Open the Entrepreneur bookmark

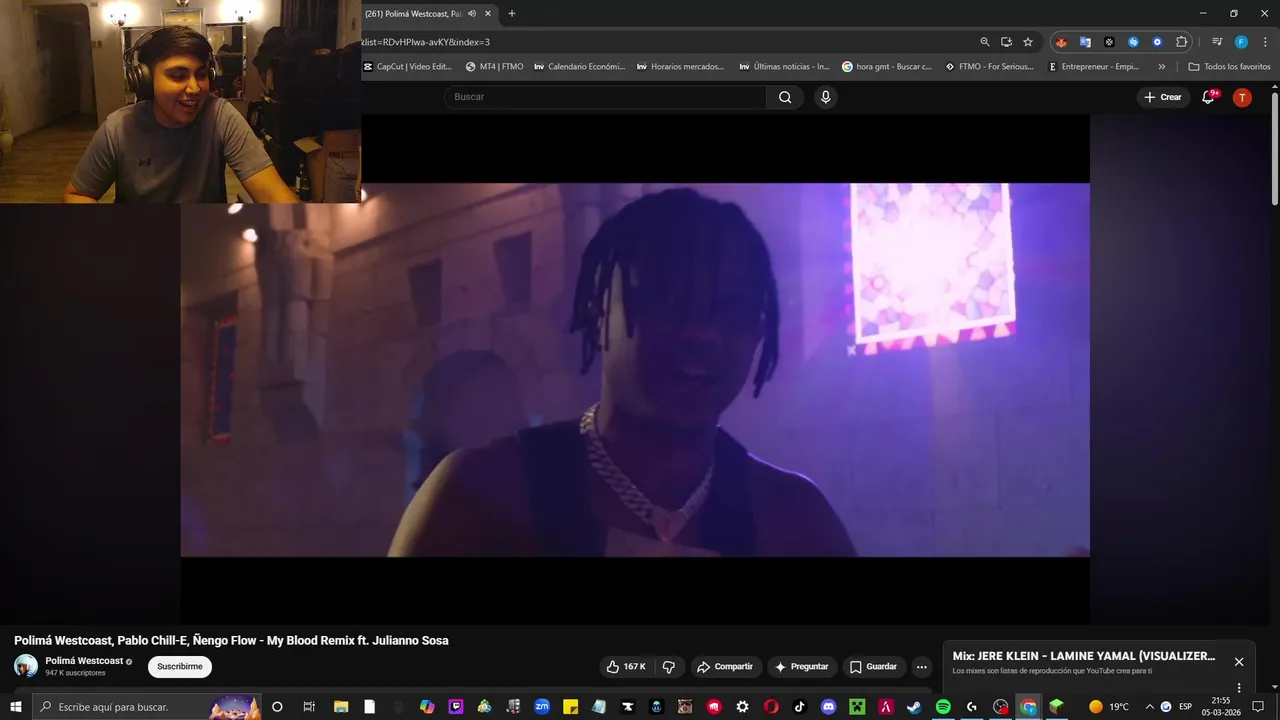pyautogui.click(x=1093, y=67)
